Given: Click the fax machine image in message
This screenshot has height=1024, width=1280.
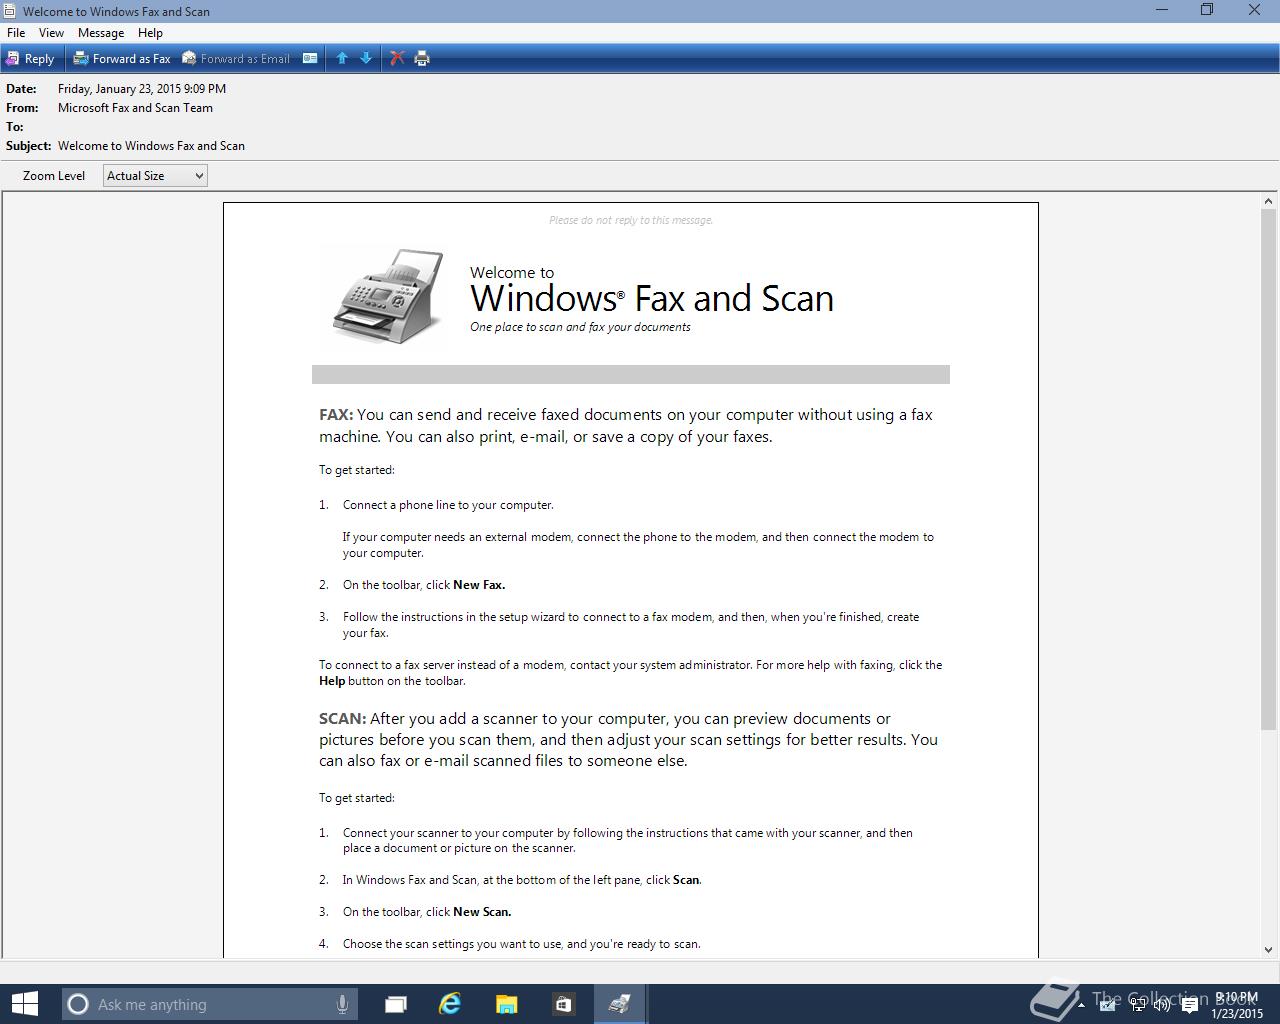Looking at the screenshot, I should click(389, 297).
